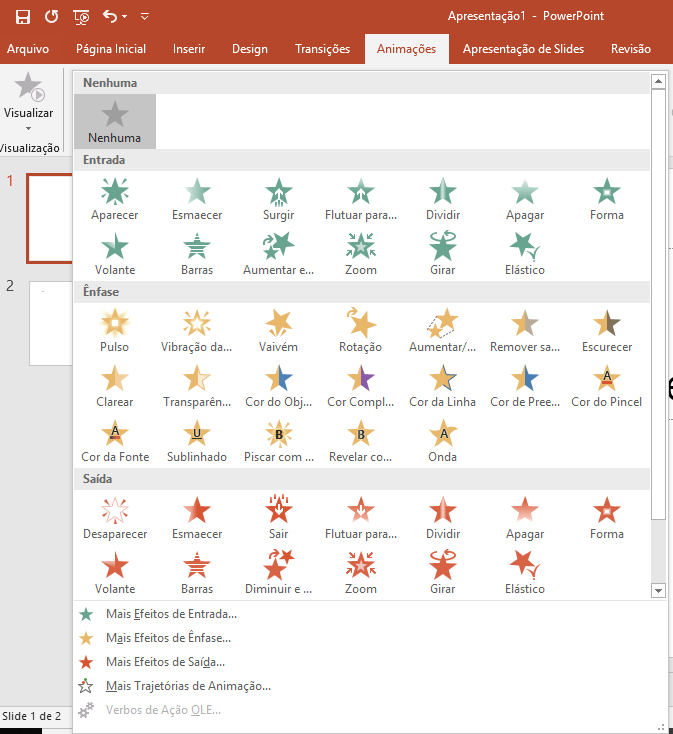Viewport: 673px width, 734px height.
Task: Expand the Visualizar button dropdown arrow
Action: click(x=28, y=129)
